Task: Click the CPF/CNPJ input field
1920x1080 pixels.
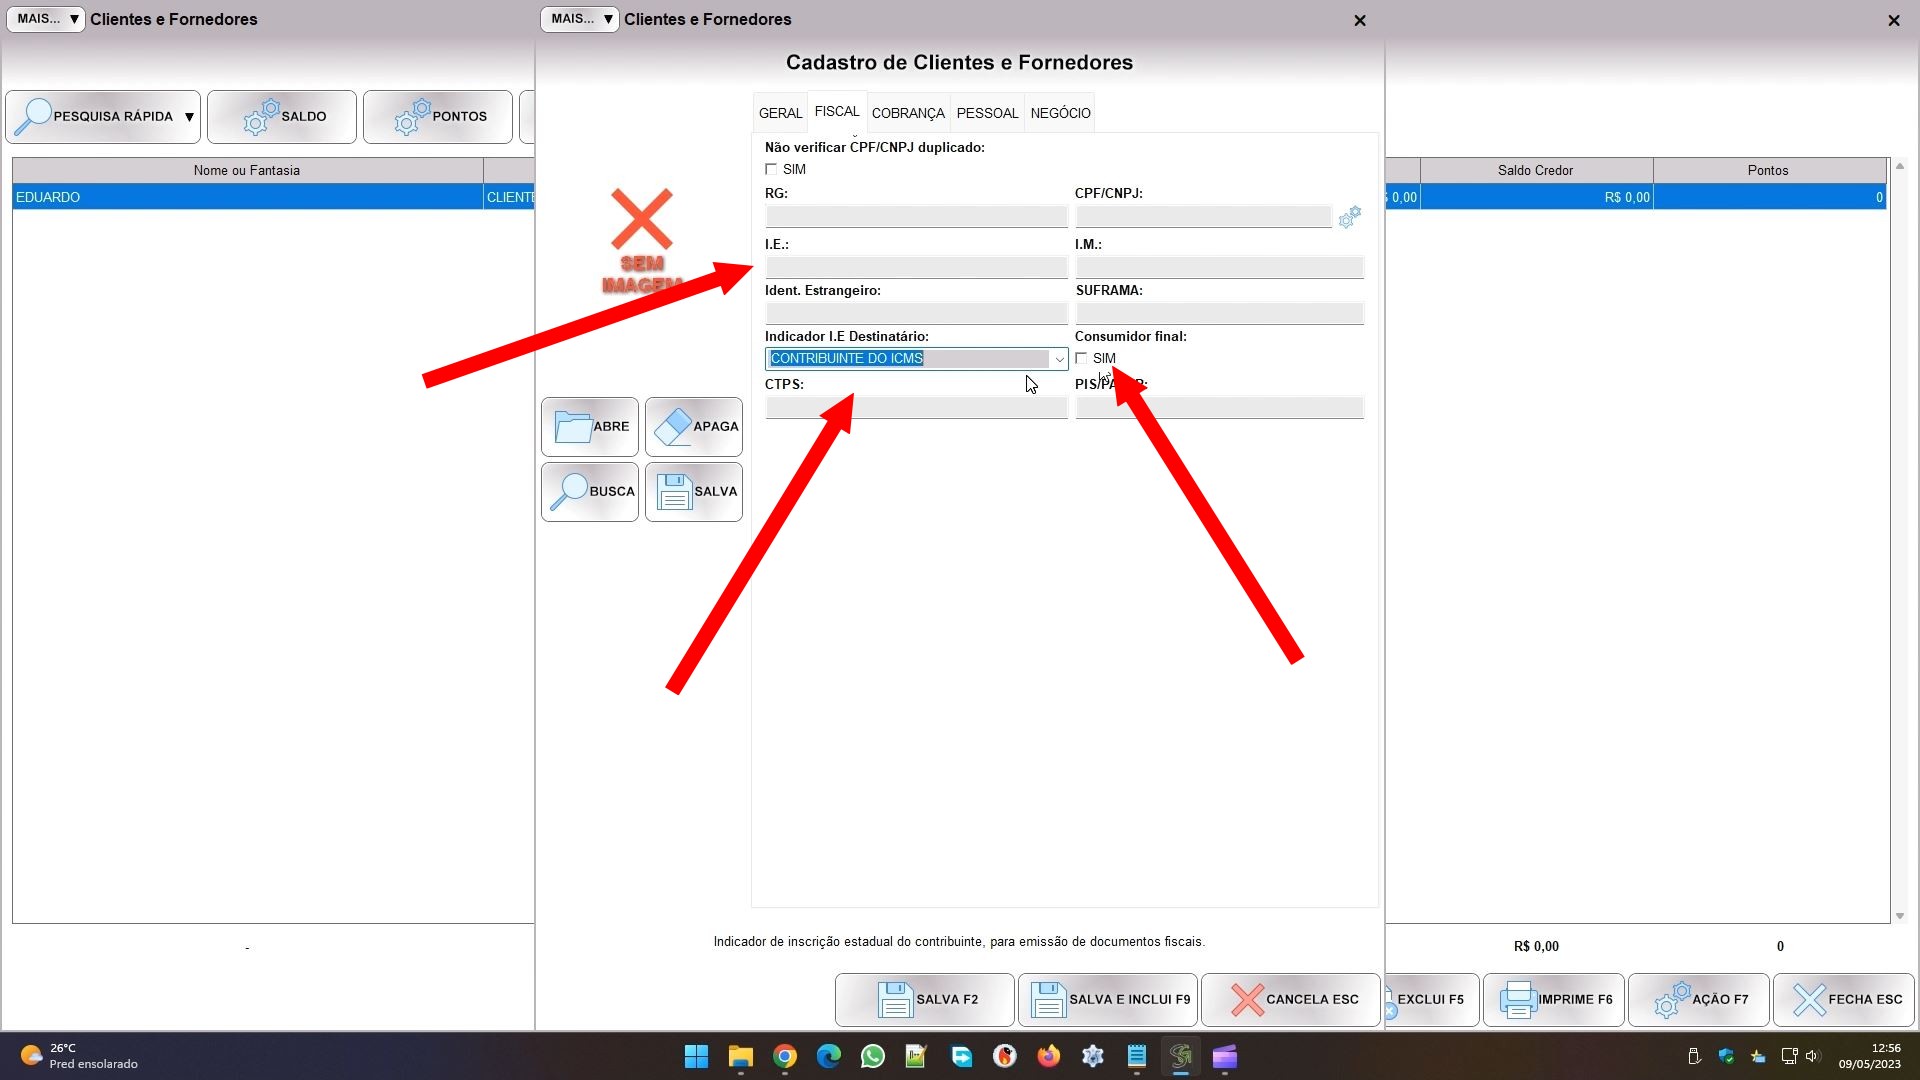Action: (1204, 217)
